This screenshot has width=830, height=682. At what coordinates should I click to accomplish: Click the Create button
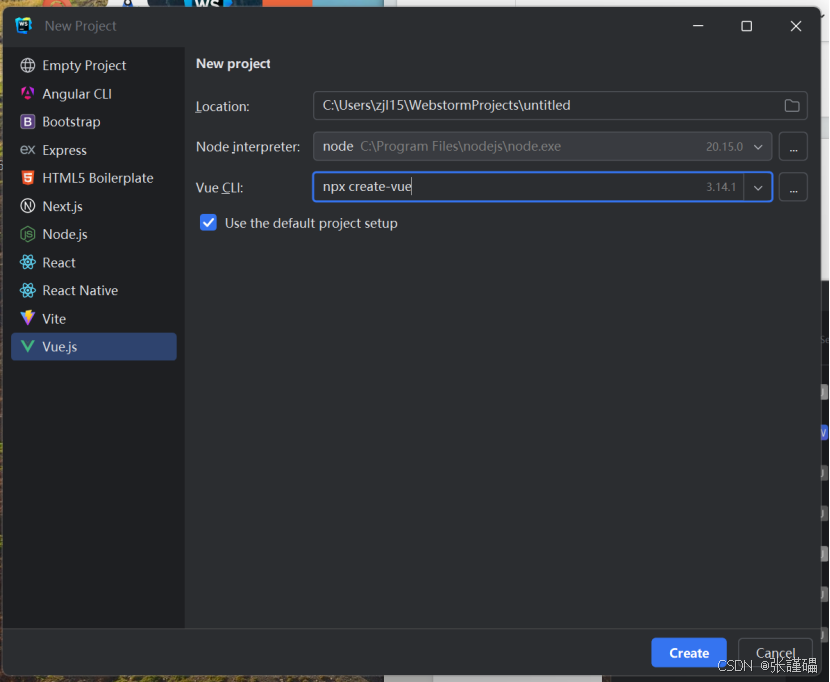point(689,653)
